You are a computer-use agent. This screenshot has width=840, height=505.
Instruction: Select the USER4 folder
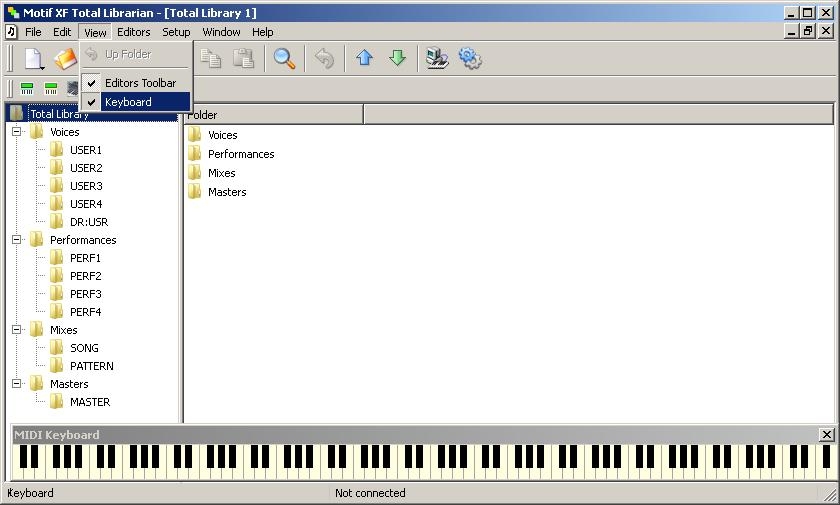click(x=86, y=204)
